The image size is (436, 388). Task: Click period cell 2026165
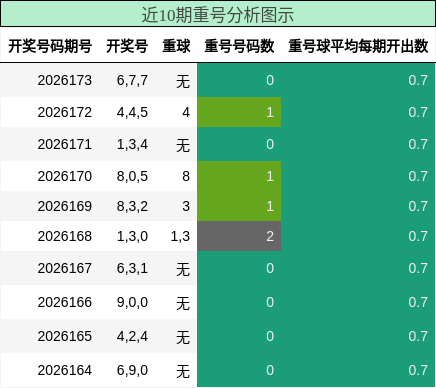coord(65,336)
